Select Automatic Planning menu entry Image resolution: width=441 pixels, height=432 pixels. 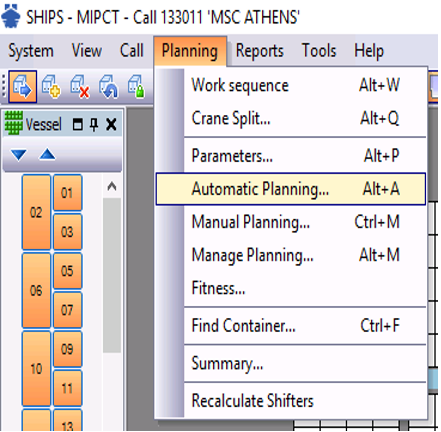pos(290,189)
